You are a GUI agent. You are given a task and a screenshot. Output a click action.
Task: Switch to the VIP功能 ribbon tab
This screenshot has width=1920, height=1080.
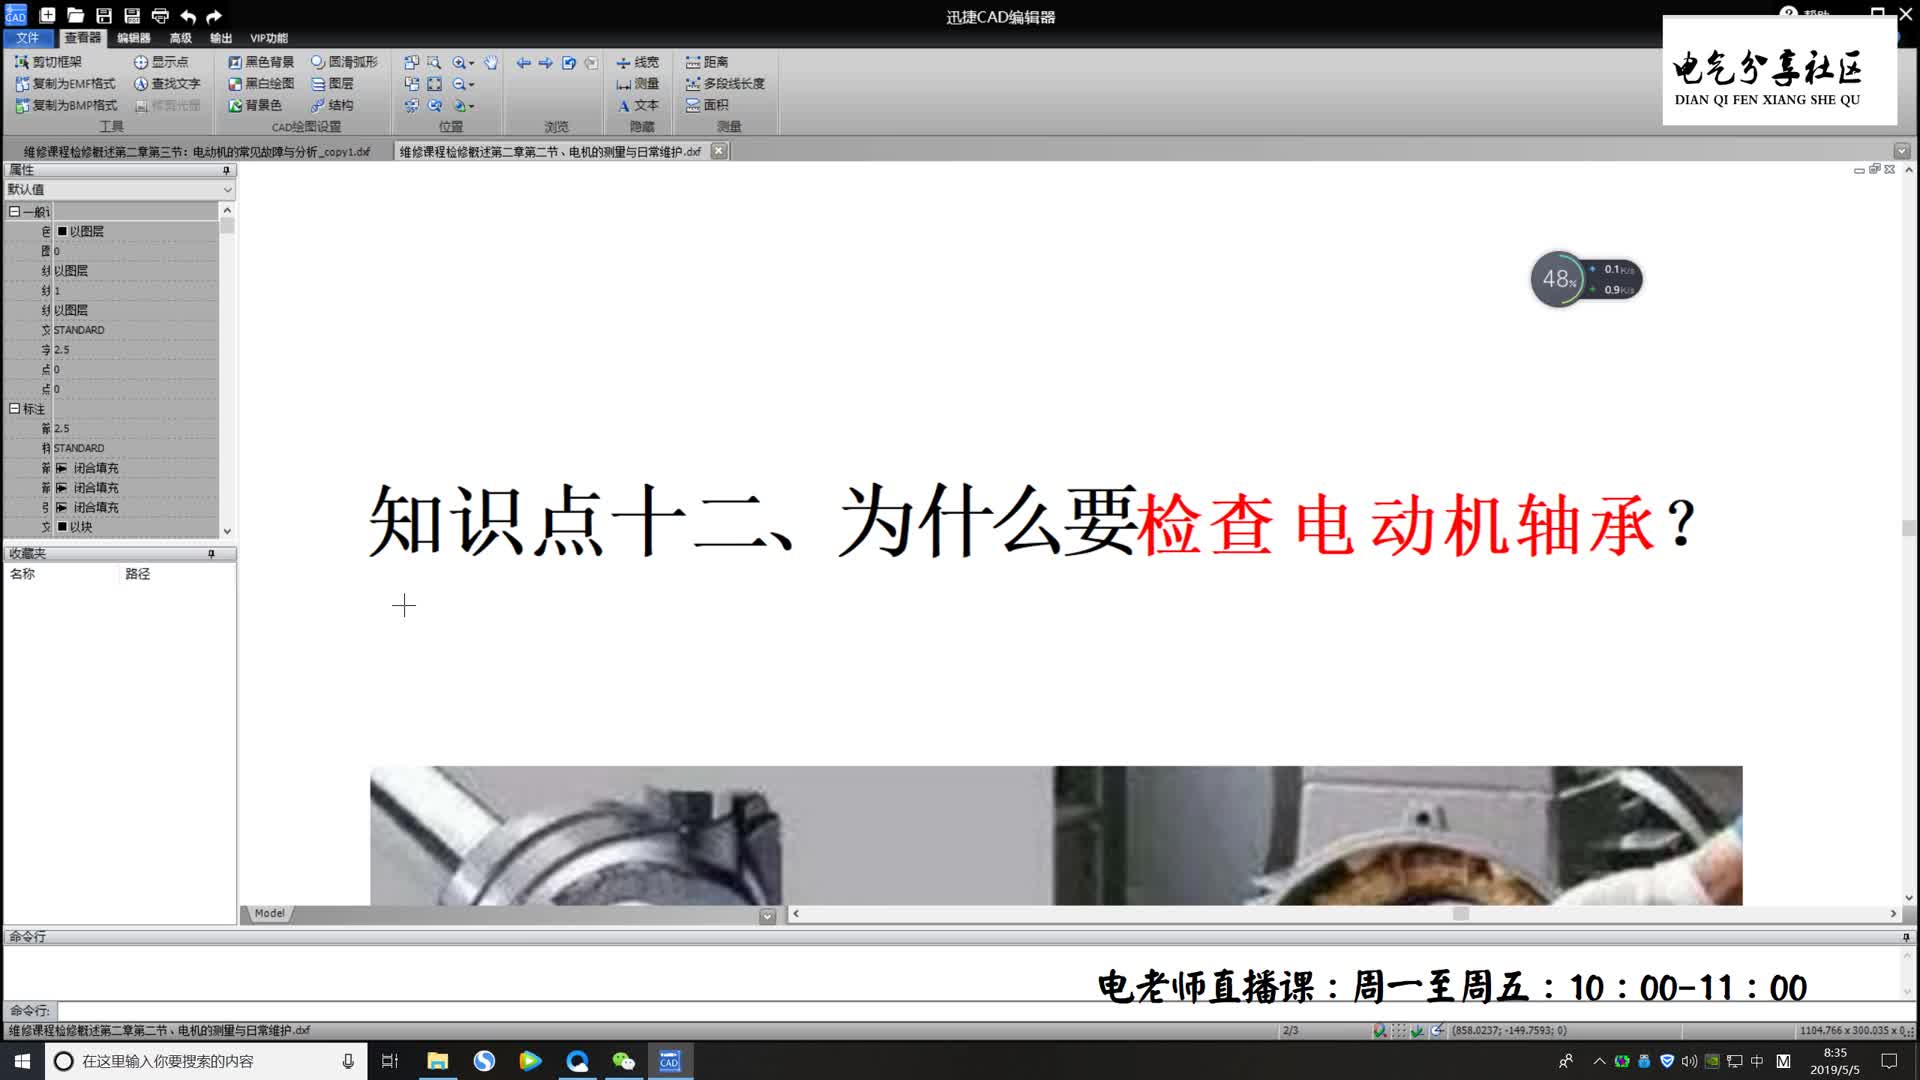coord(268,38)
